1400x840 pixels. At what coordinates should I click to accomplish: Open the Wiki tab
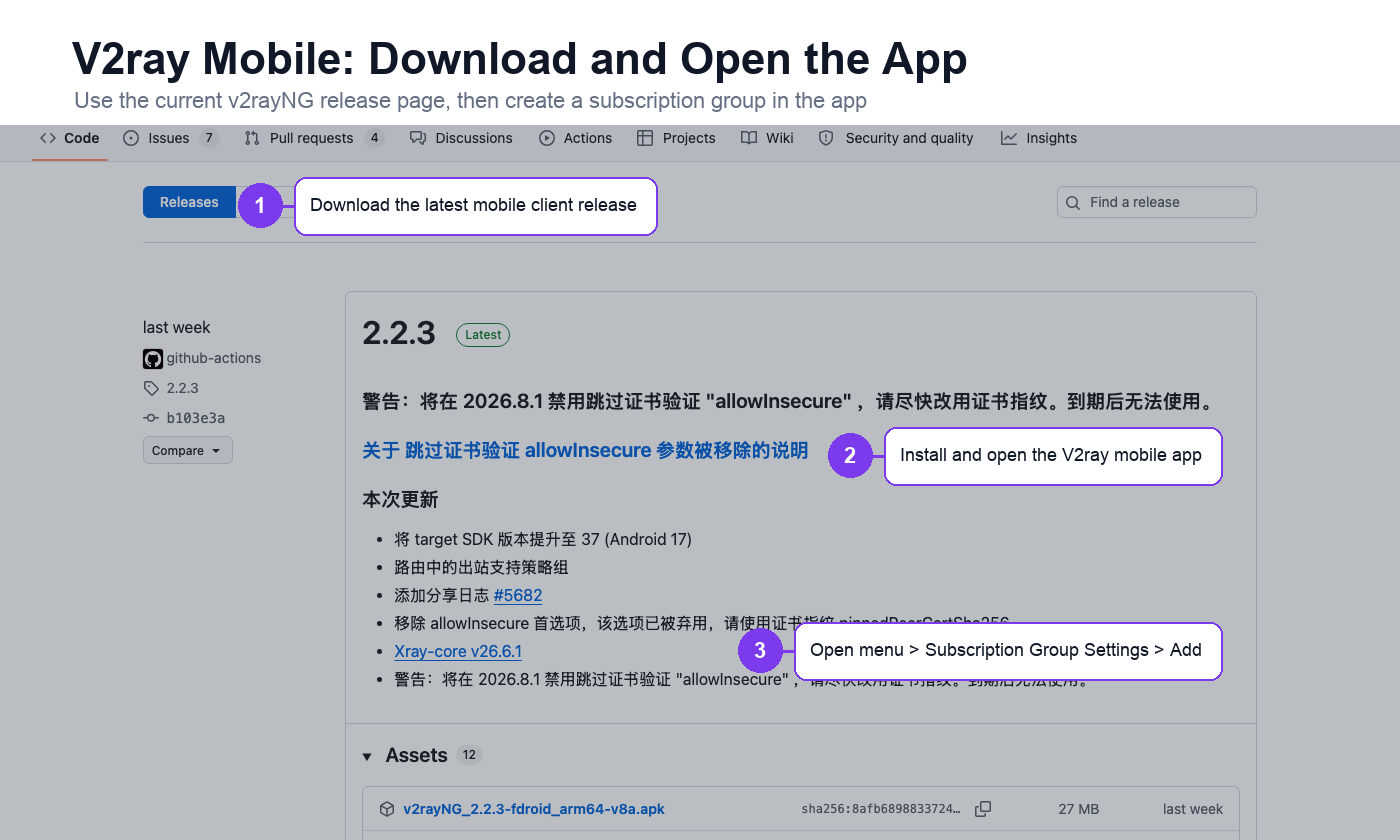tap(767, 138)
